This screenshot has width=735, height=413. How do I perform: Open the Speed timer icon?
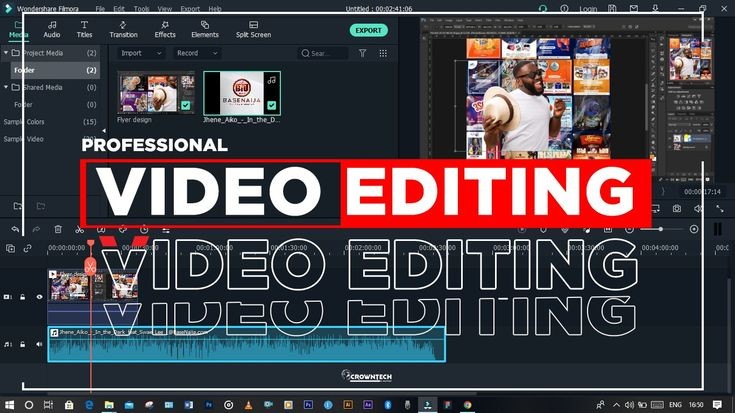tap(144, 229)
